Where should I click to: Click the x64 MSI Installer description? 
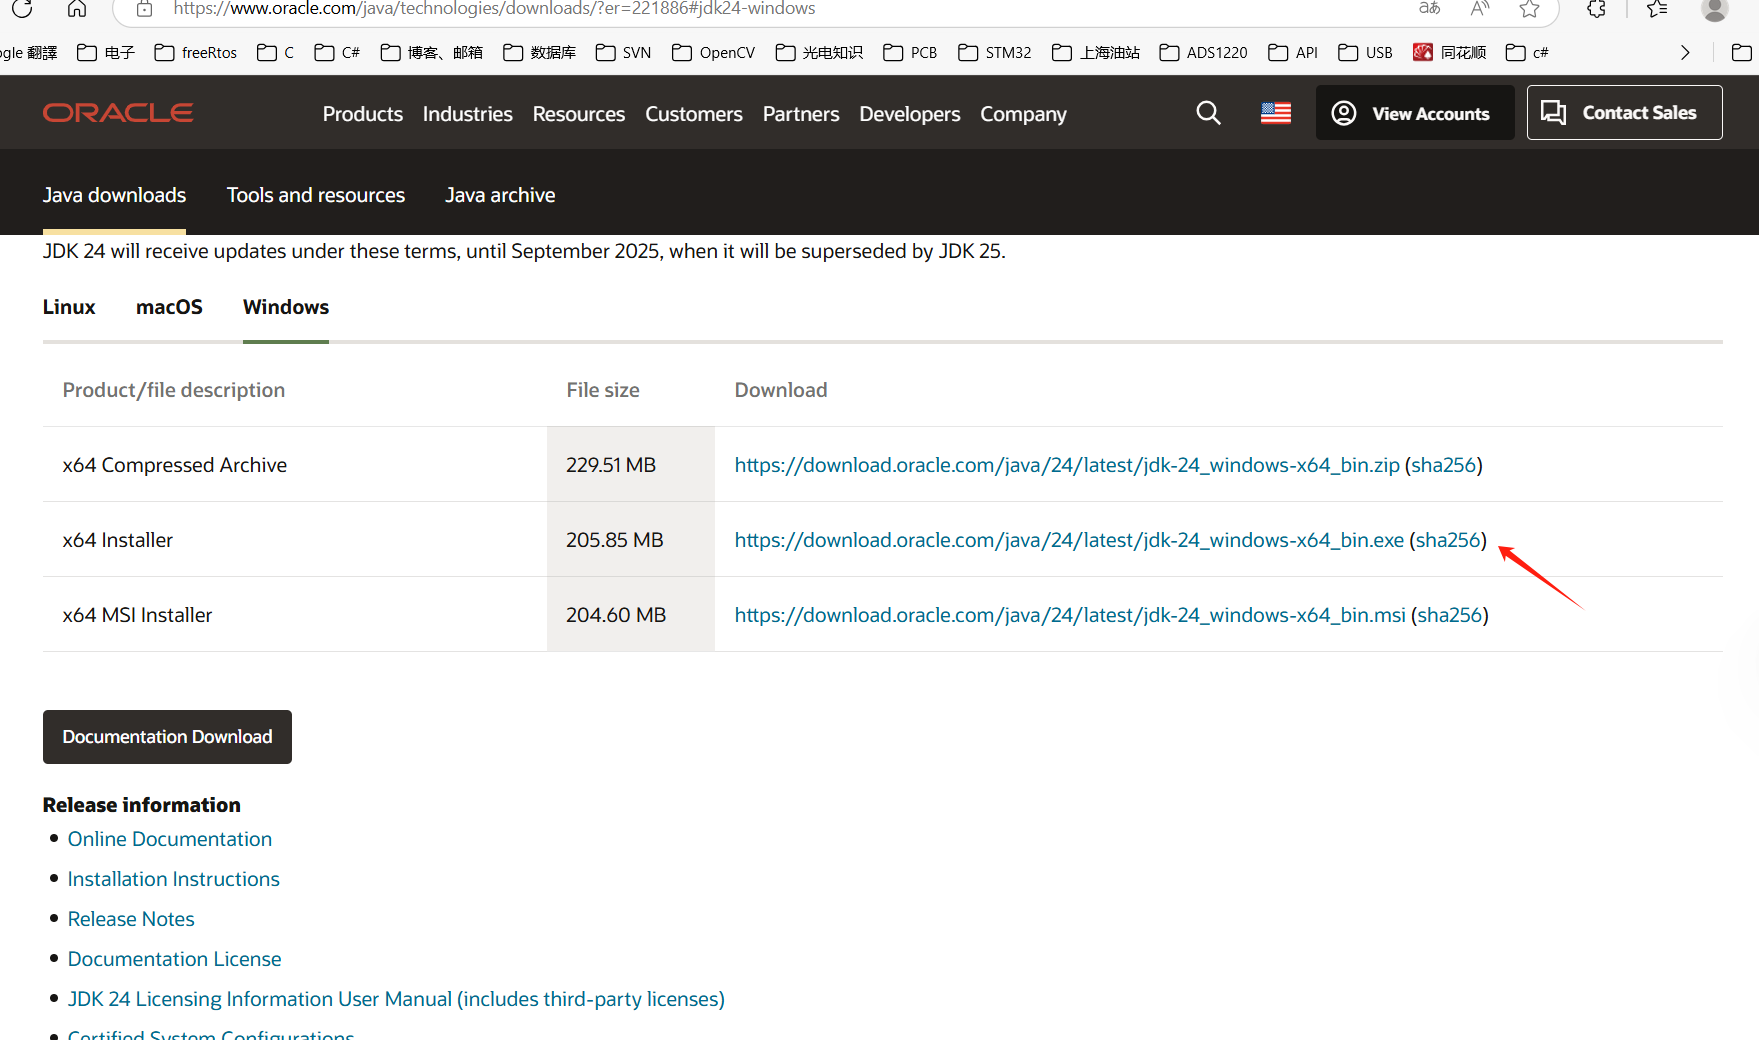pyautogui.click(x=138, y=615)
